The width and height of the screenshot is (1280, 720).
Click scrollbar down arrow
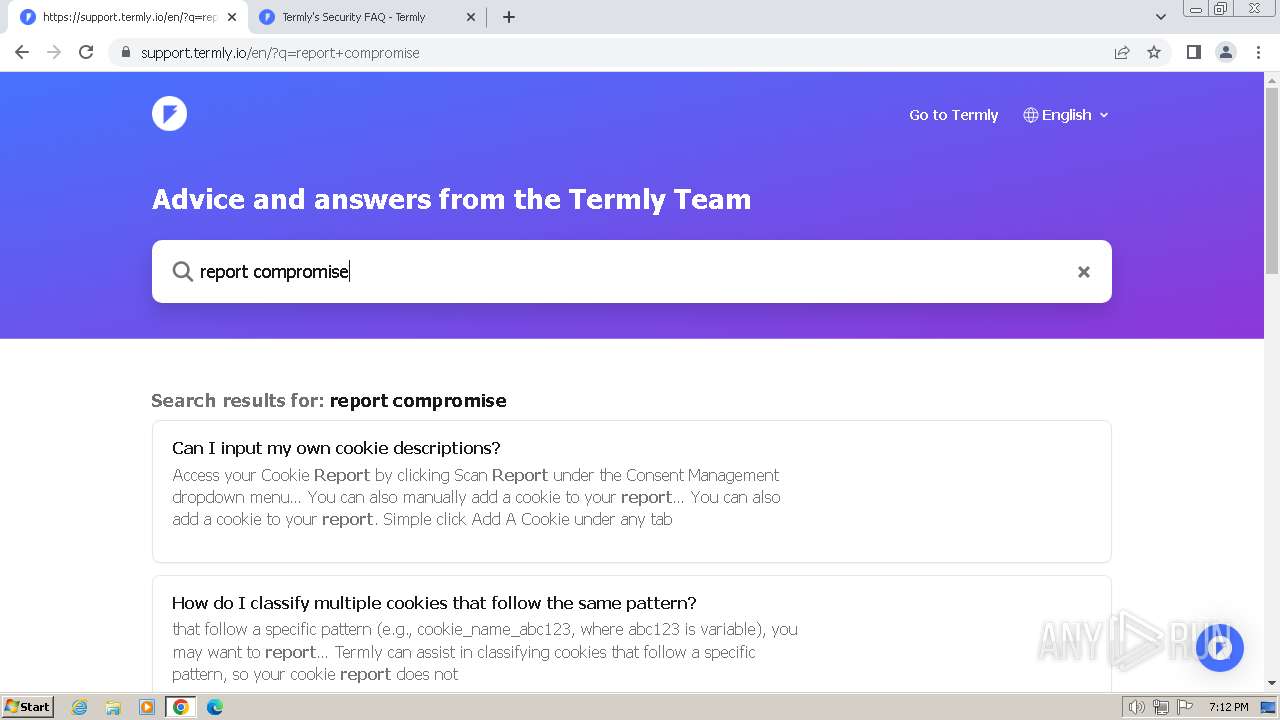click(x=1272, y=683)
